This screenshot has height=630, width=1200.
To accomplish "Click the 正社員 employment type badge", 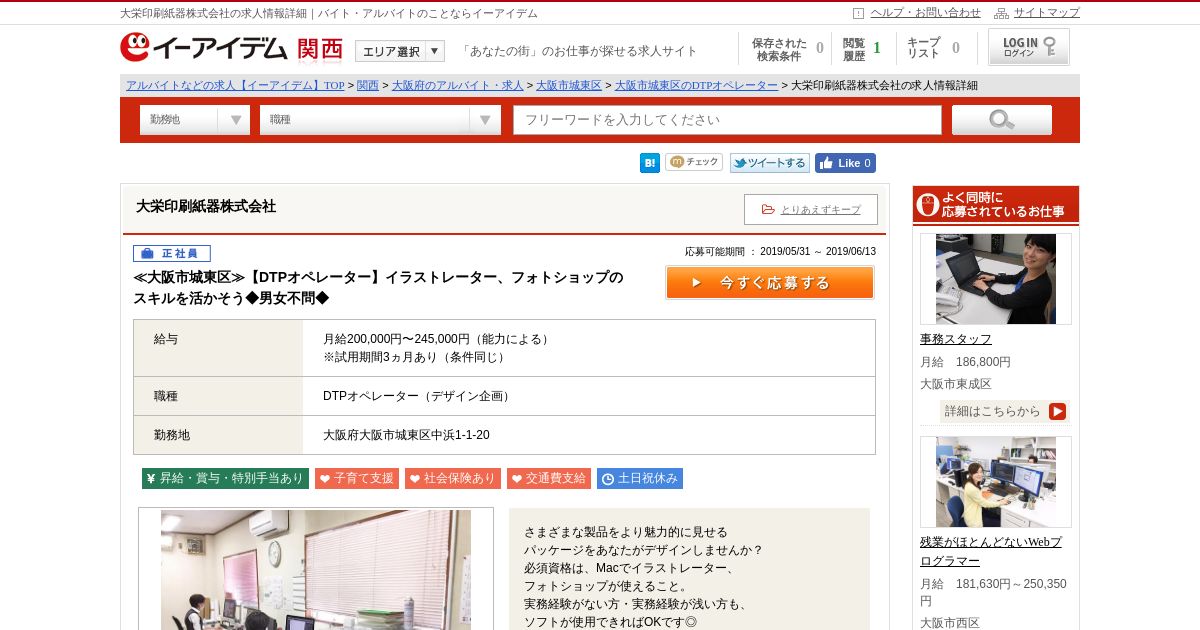I will pos(172,254).
